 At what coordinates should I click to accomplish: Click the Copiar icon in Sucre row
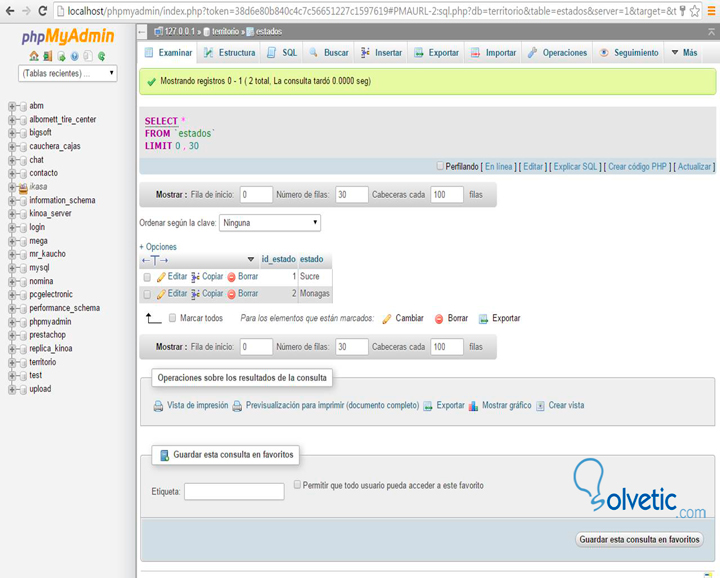pyautogui.click(x=195, y=277)
